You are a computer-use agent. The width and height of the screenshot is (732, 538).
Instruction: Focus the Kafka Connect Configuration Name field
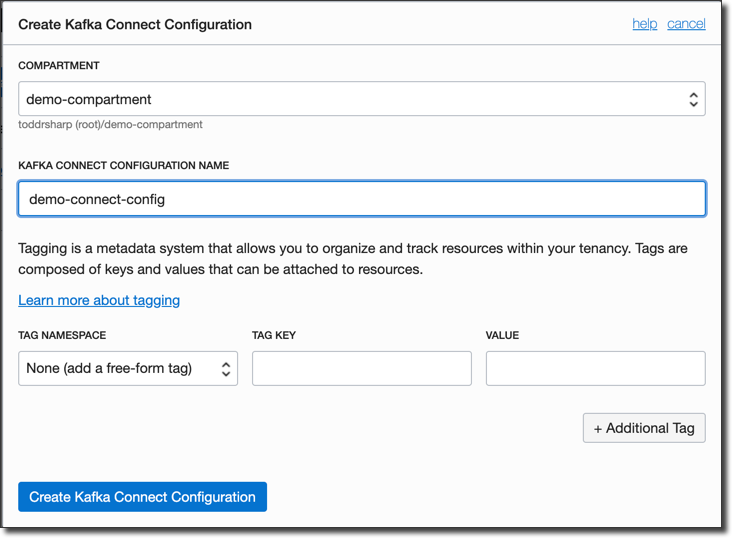[x=361, y=199]
